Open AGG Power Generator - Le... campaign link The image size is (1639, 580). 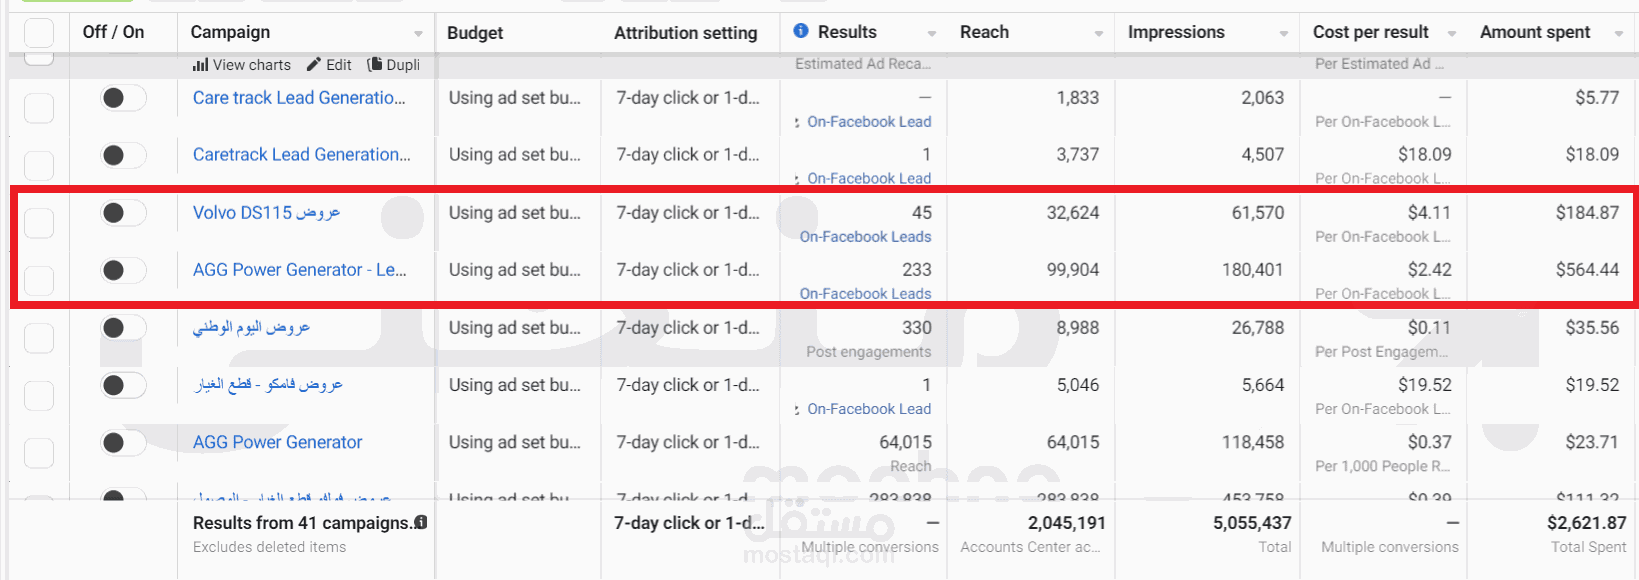(300, 269)
